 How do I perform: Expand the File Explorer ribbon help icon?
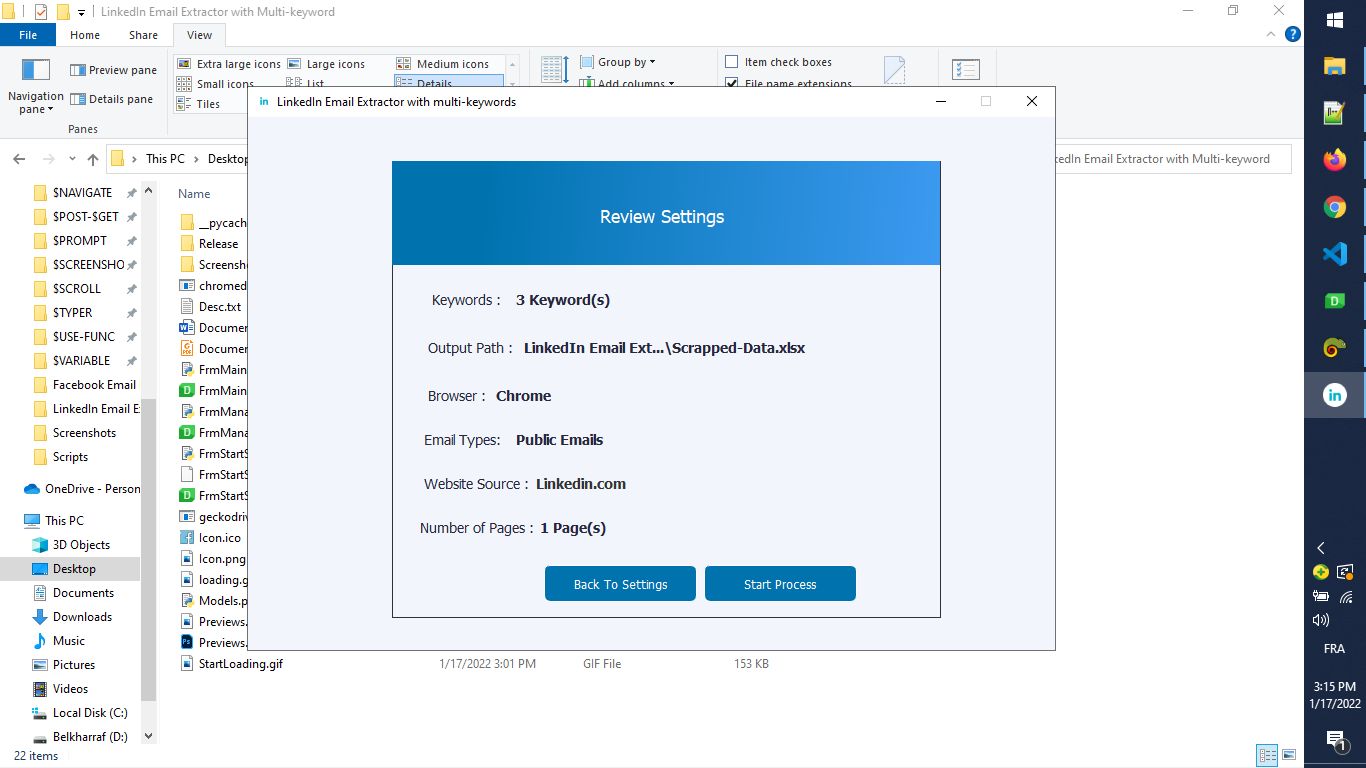(x=1292, y=34)
